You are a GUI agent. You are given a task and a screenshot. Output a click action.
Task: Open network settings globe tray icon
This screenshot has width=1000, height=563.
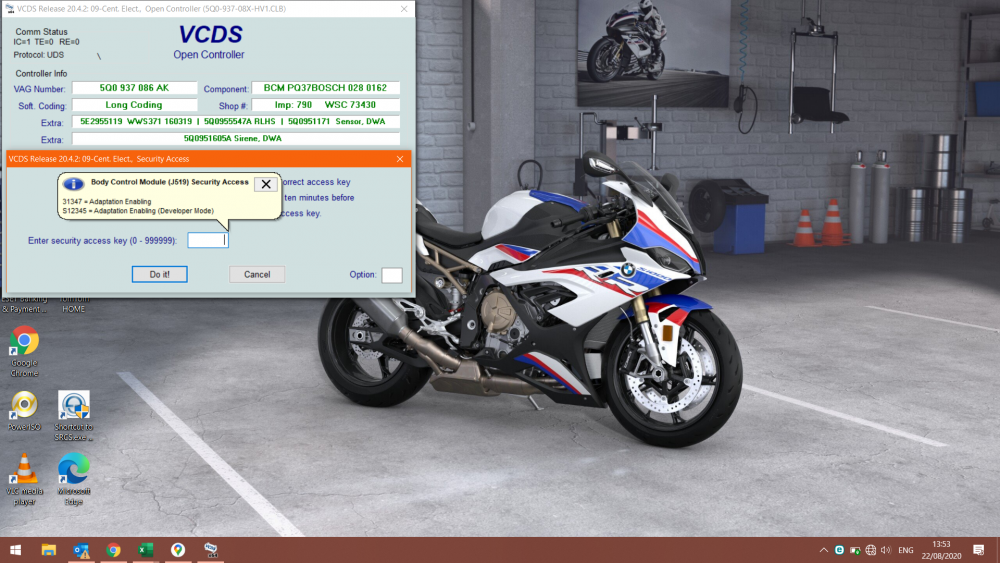pos(871,550)
